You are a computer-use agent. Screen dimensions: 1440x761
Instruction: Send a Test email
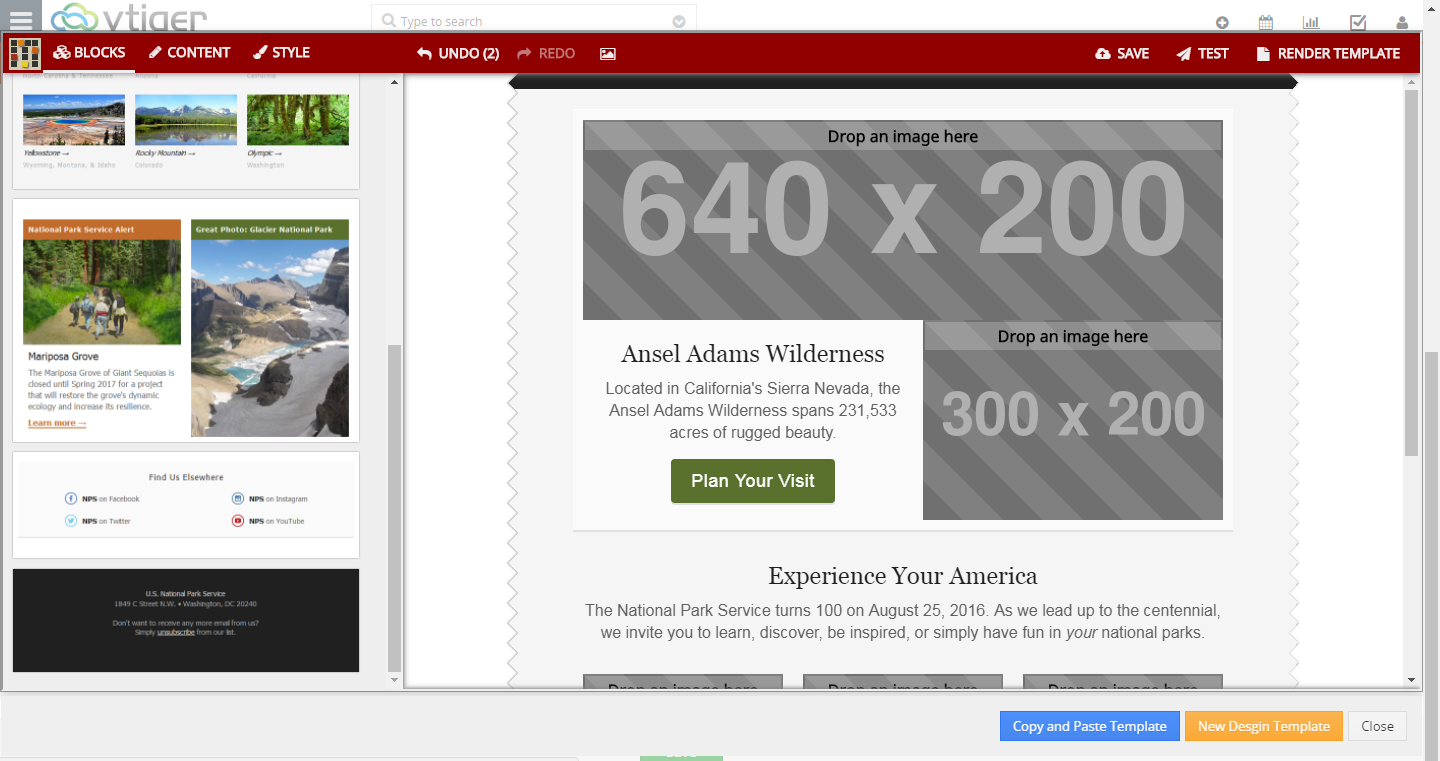coord(1202,54)
